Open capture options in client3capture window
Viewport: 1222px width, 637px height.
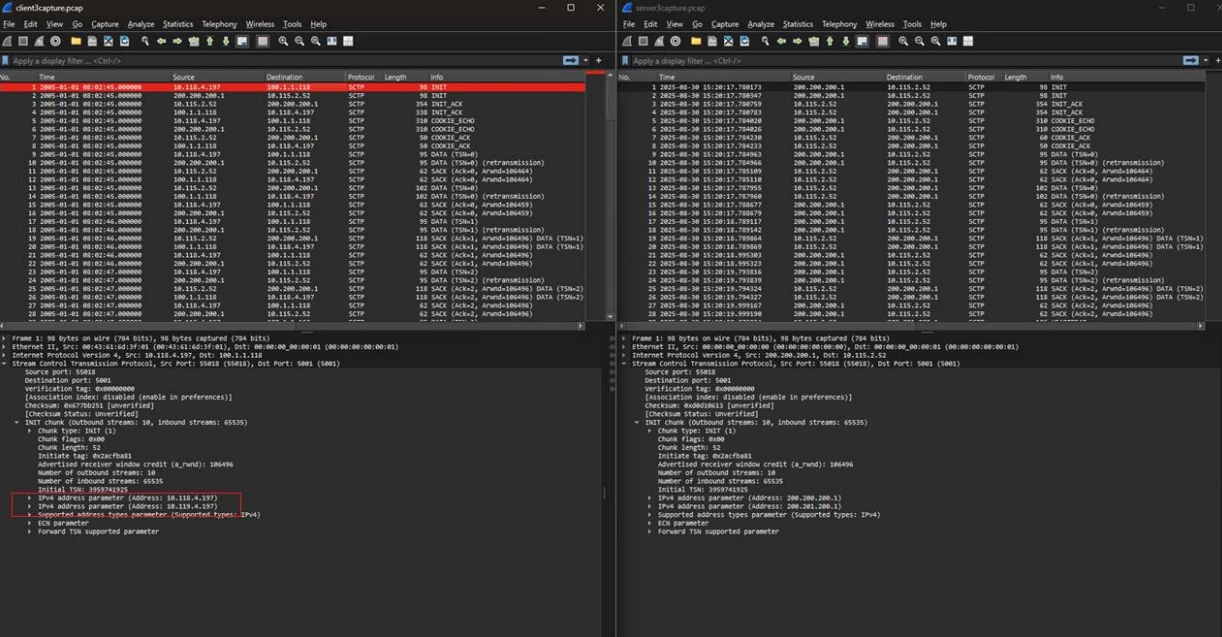tap(55, 41)
